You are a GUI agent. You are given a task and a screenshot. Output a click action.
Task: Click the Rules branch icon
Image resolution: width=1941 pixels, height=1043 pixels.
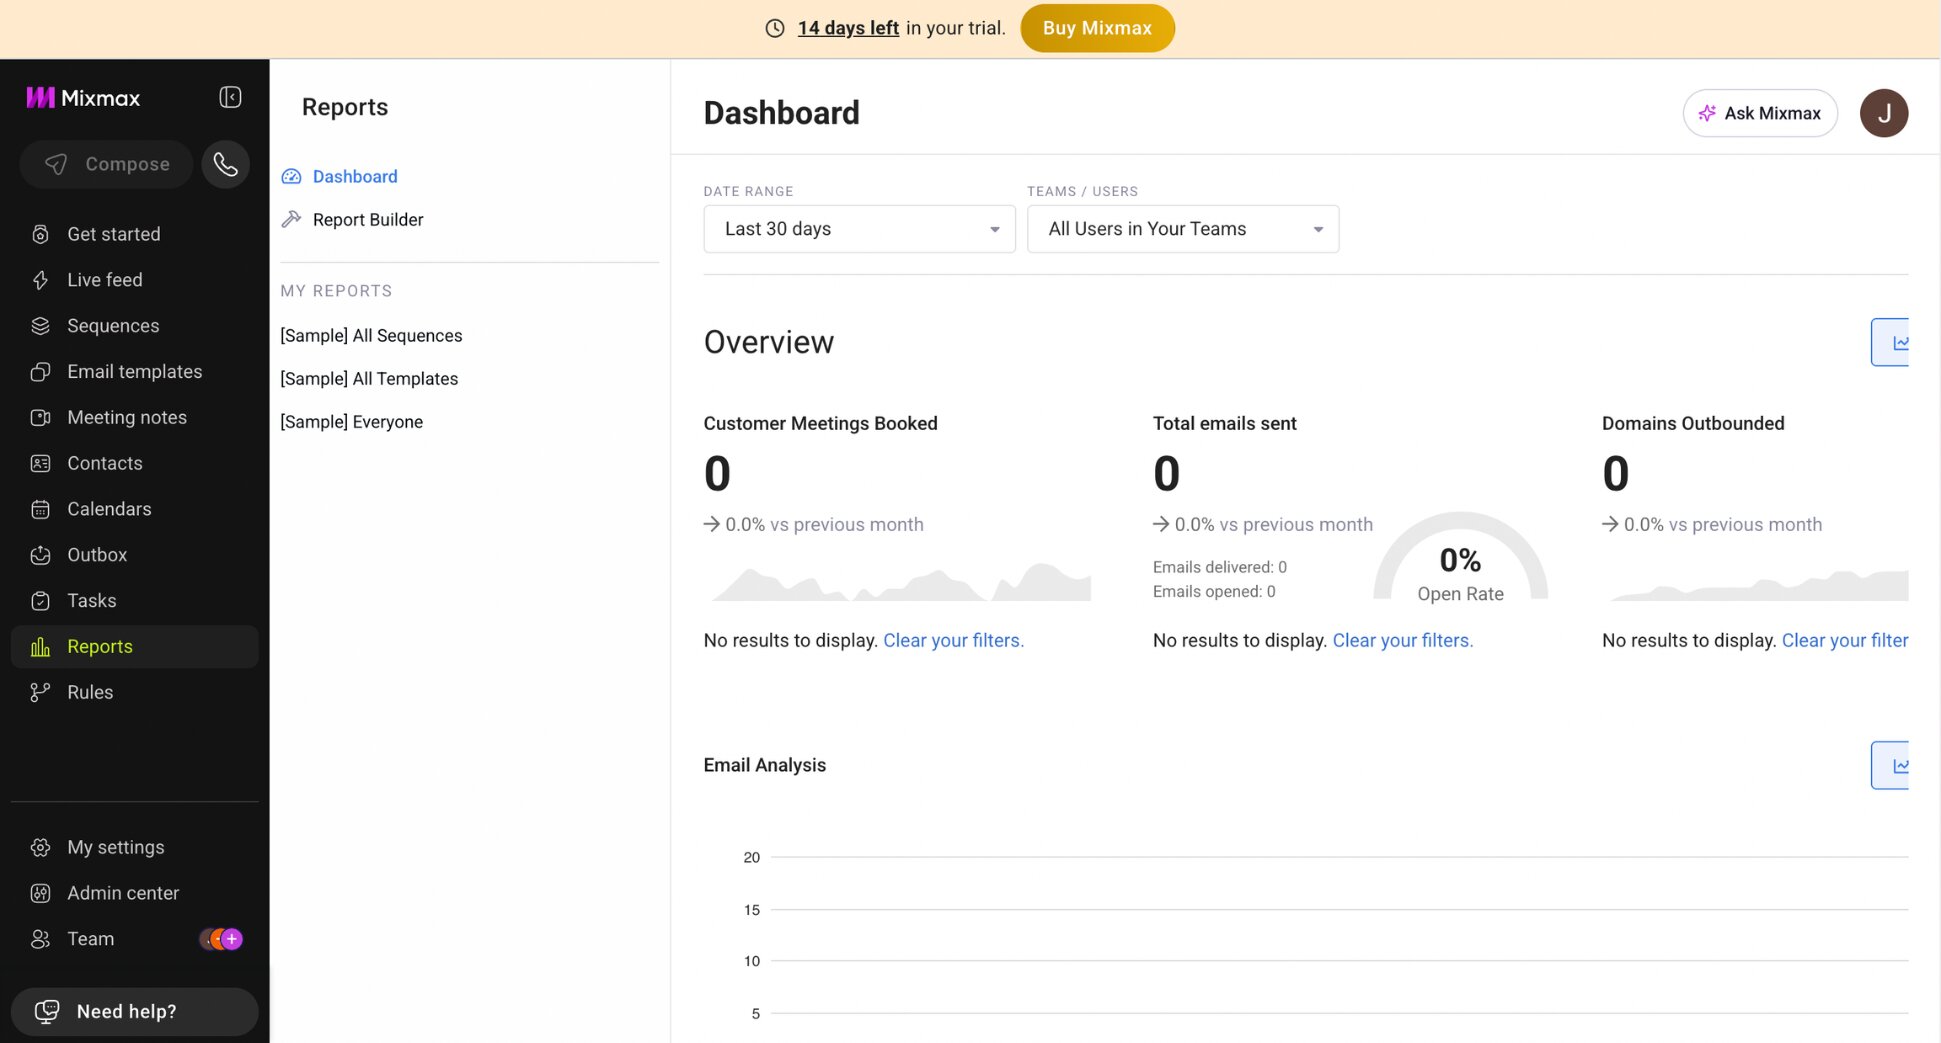click(40, 692)
